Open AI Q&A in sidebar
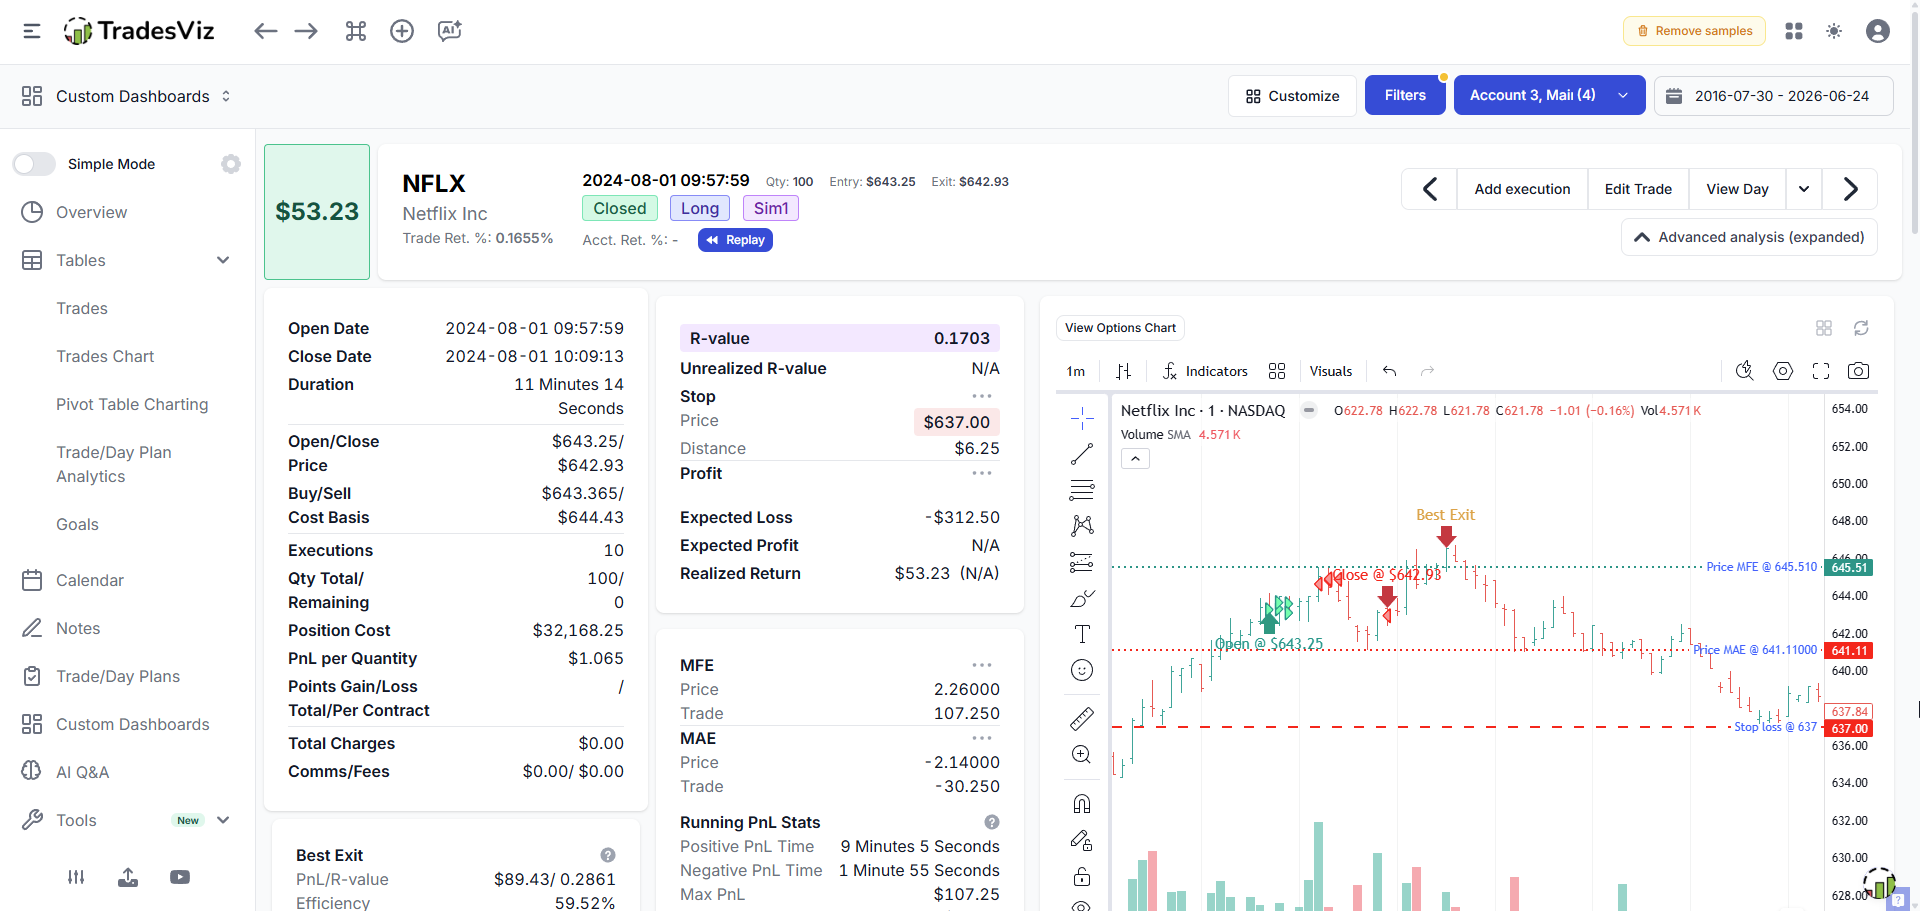The height and width of the screenshot is (911, 1920). pyautogui.click(x=82, y=772)
